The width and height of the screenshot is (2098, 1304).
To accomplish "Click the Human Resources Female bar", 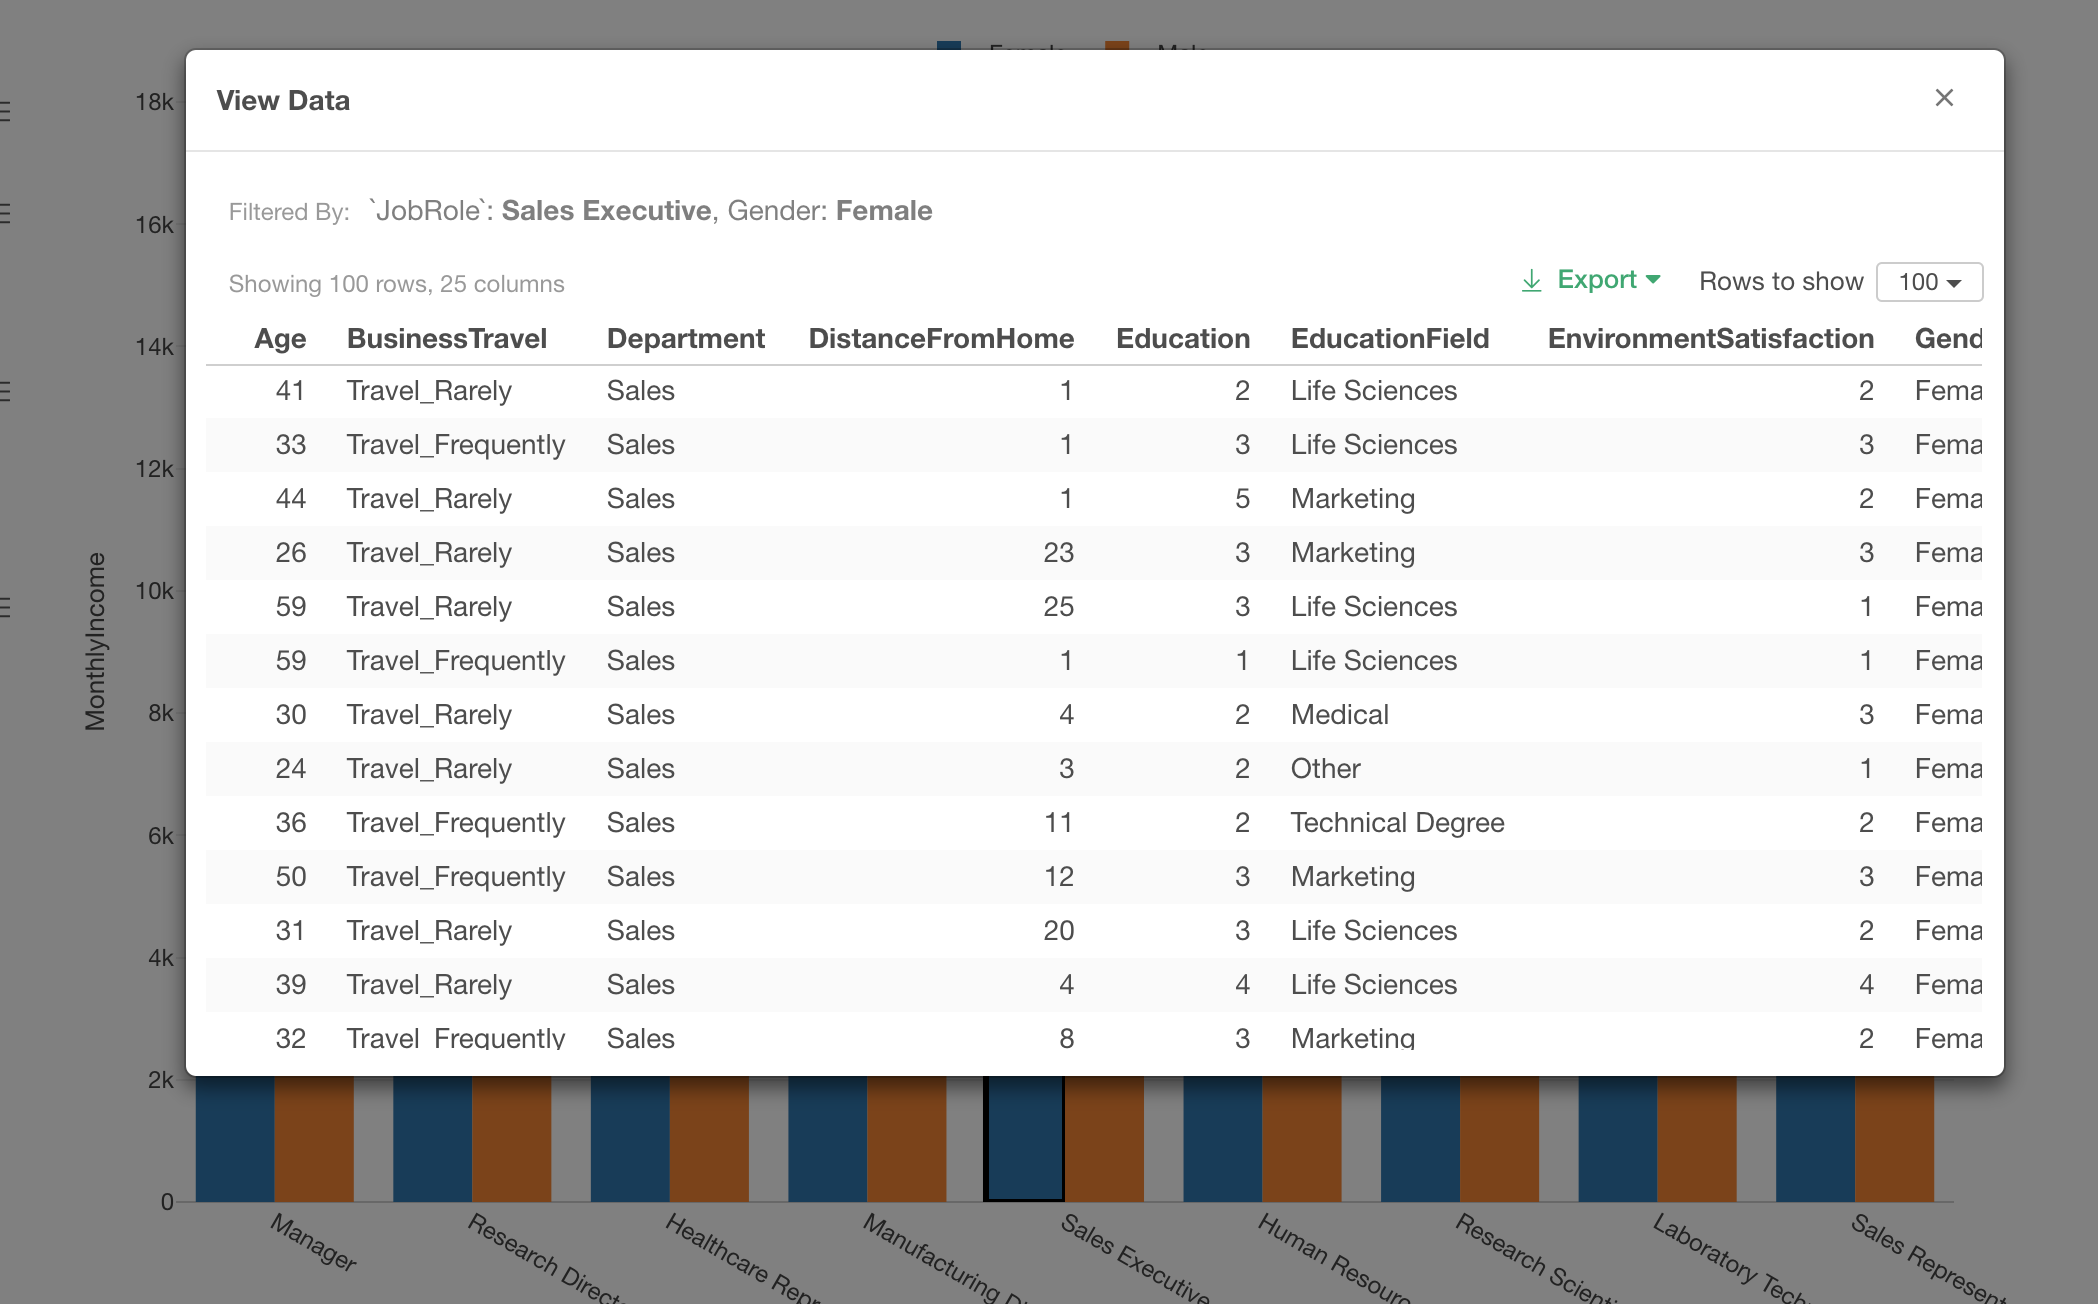I will pos(1222,1138).
